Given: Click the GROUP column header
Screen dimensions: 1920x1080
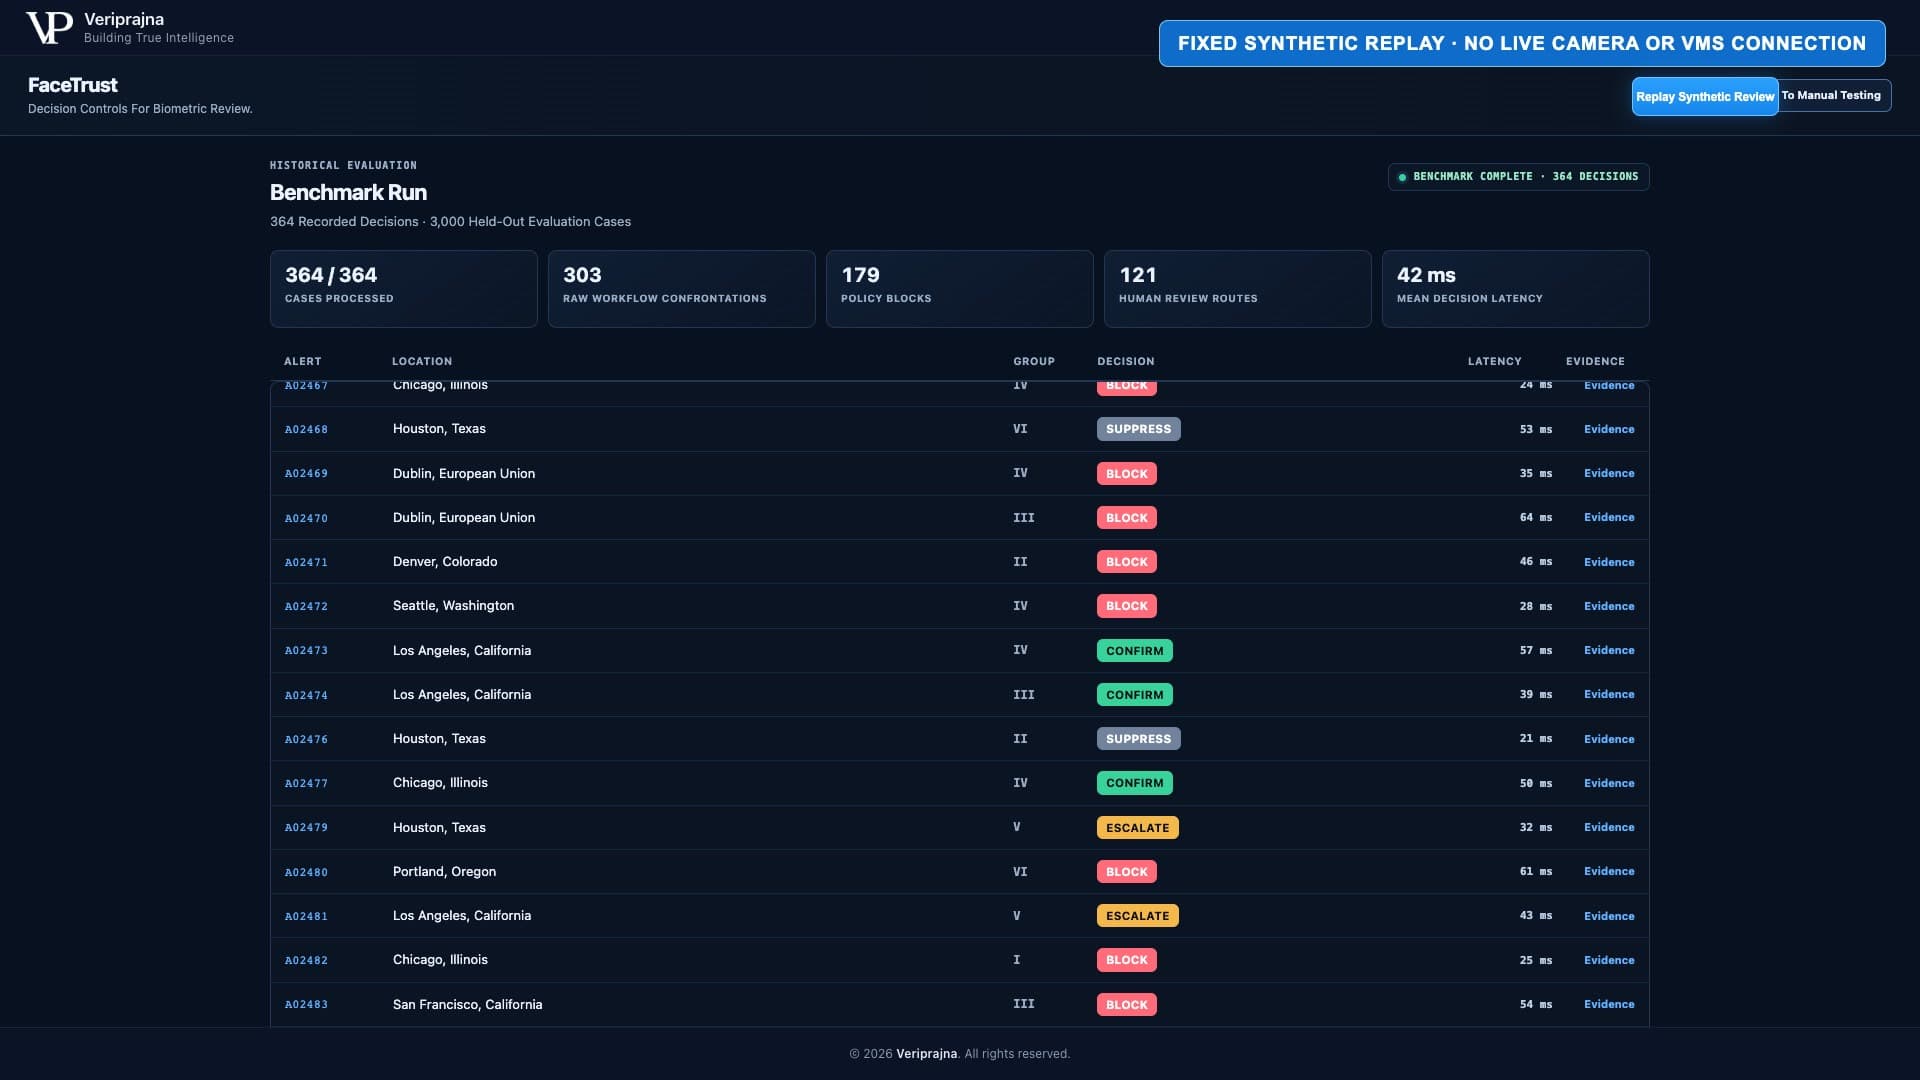Looking at the screenshot, I should [x=1034, y=361].
